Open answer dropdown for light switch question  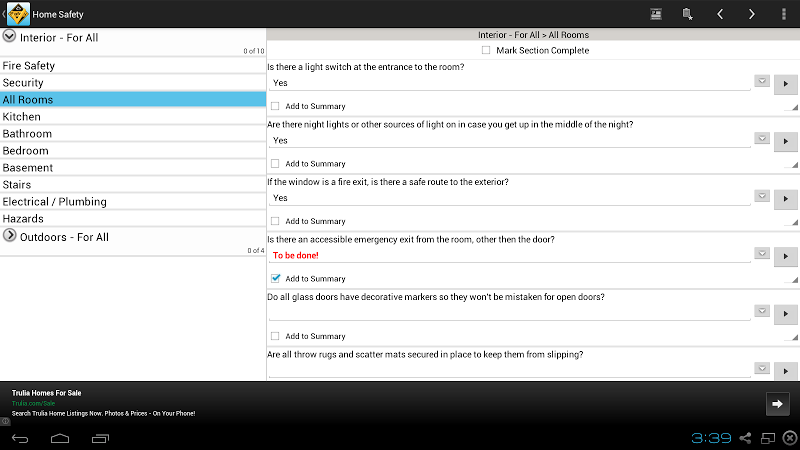tap(762, 81)
